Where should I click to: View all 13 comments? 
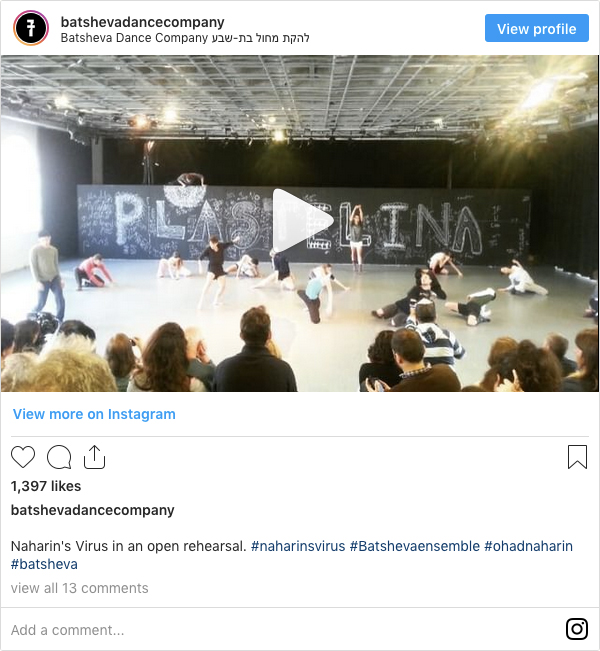coord(79,588)
